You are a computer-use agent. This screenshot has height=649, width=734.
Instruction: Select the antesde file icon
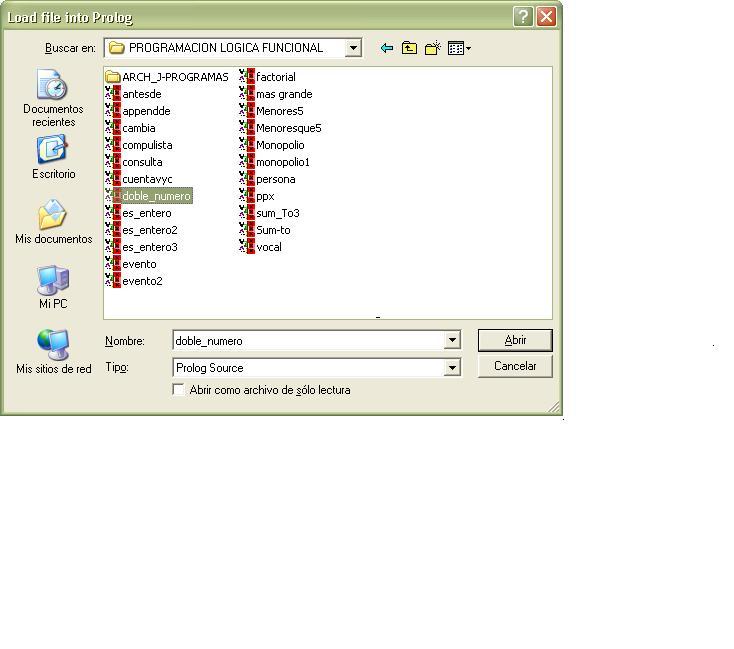point(113,94)
